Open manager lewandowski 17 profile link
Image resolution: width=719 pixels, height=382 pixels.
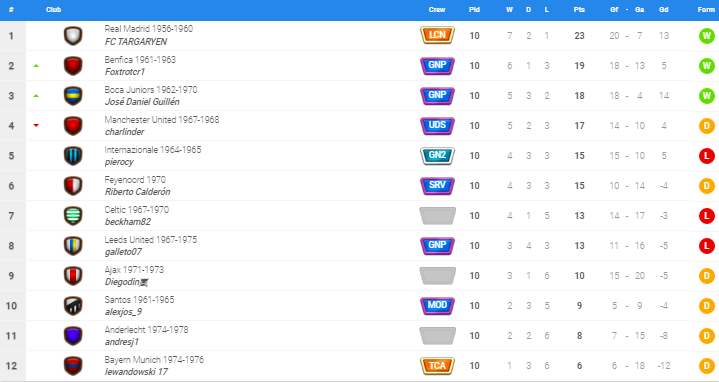[136, 372]
